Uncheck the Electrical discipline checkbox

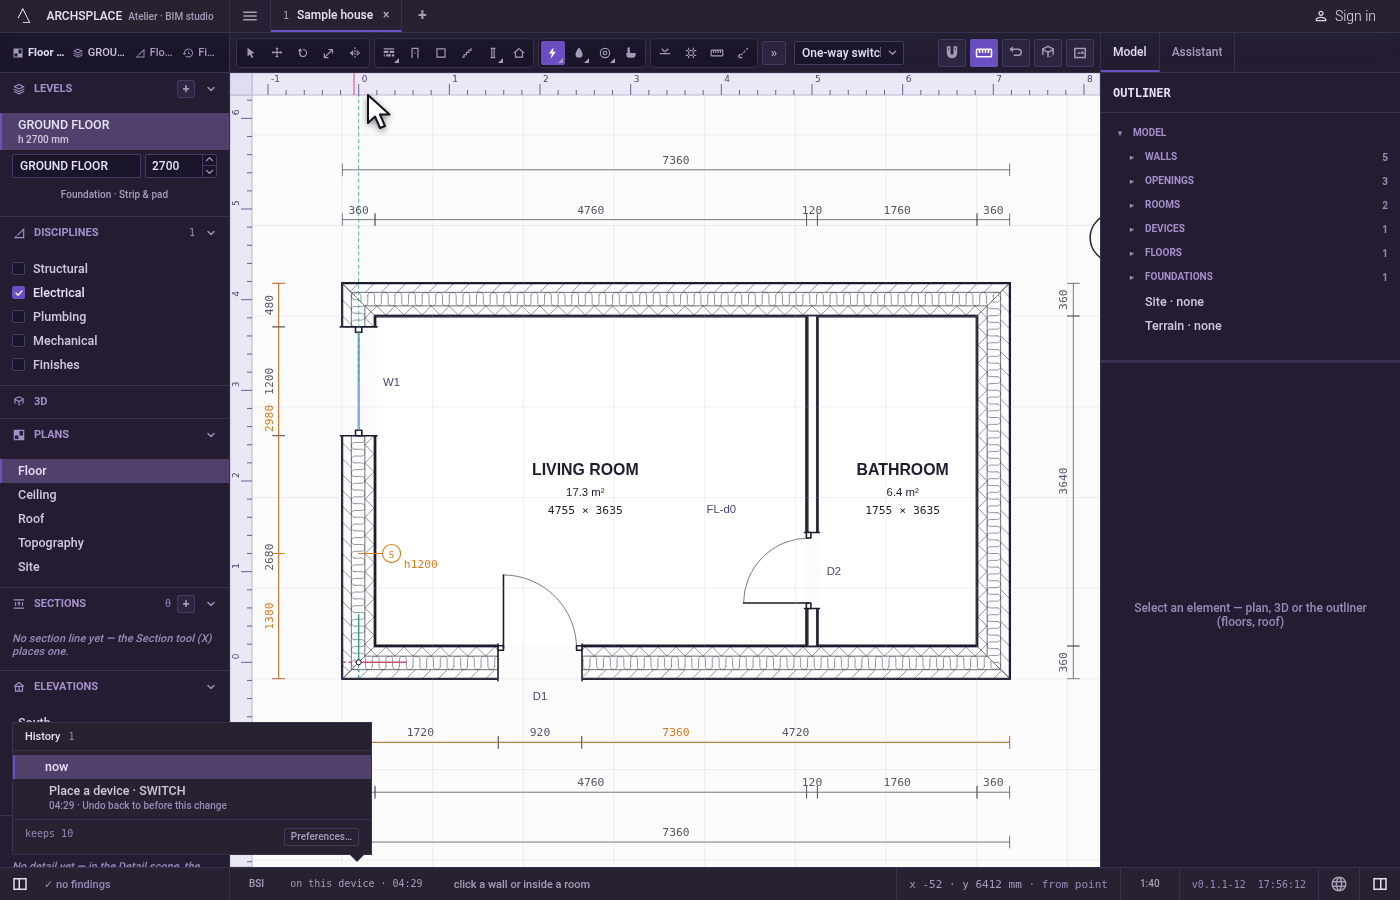point(18,293)
